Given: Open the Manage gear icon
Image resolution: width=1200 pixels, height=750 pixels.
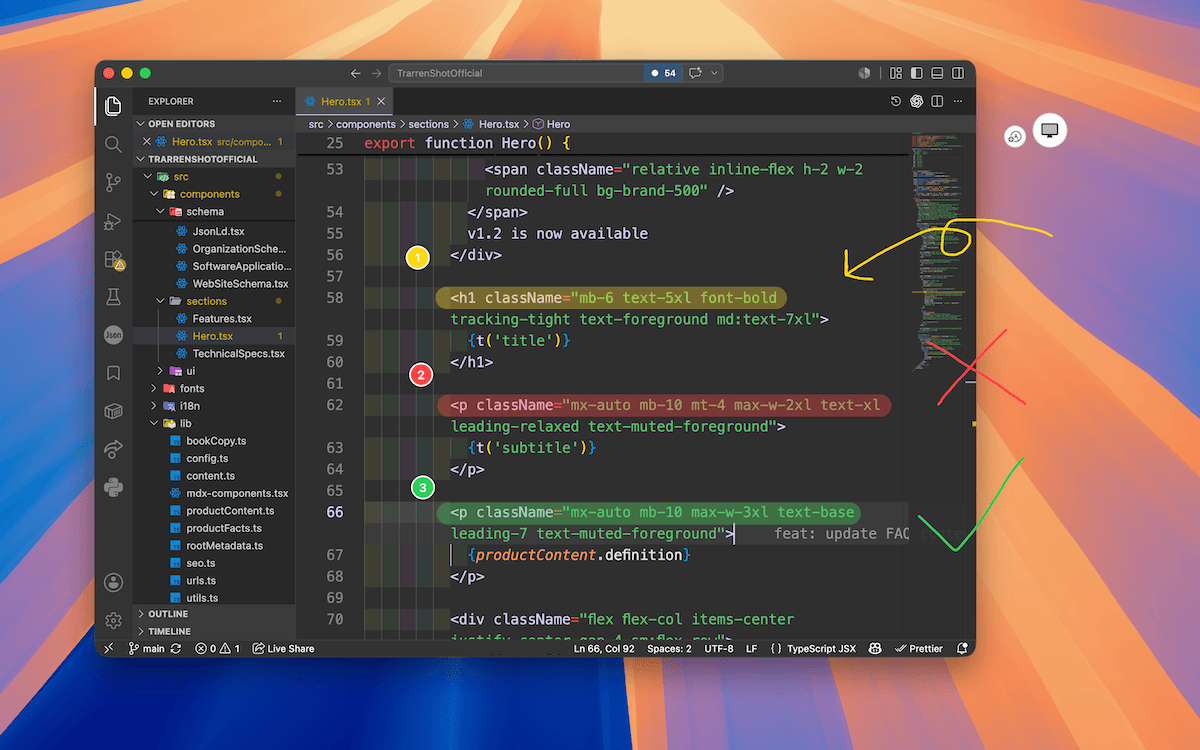Looking at the screenshot, I should pos(113,620).
